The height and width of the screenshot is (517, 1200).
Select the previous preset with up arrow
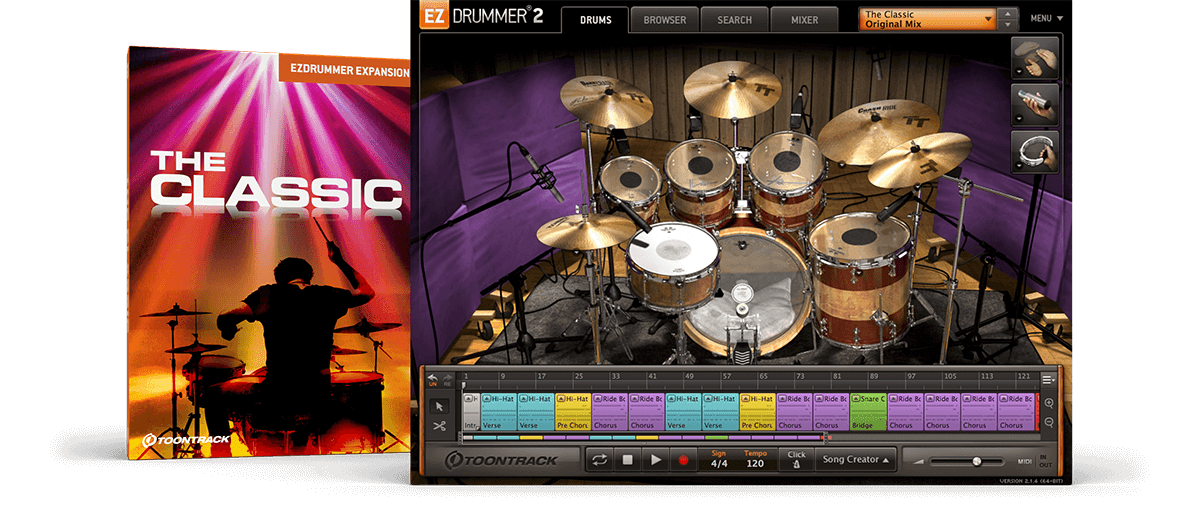pos(1008,14)
